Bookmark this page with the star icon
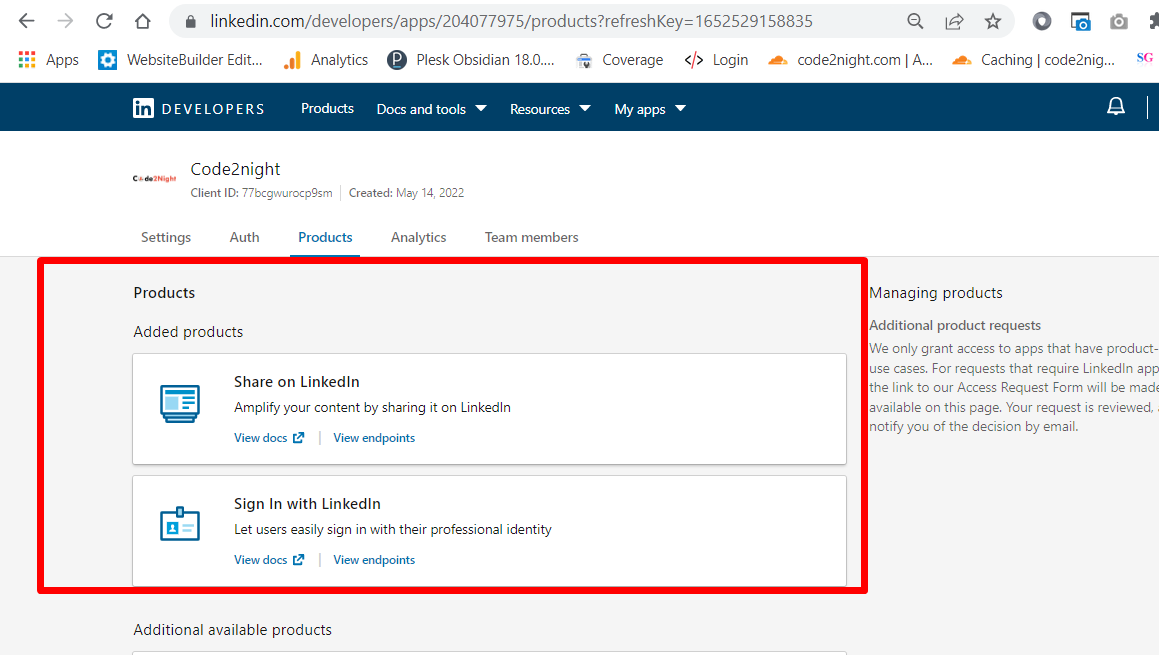The image size is (1159, 655). pyautogui.click(x=993, y=21)
